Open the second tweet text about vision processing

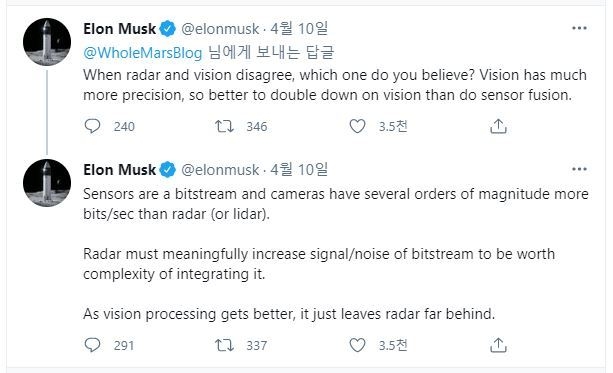(289, 314)
